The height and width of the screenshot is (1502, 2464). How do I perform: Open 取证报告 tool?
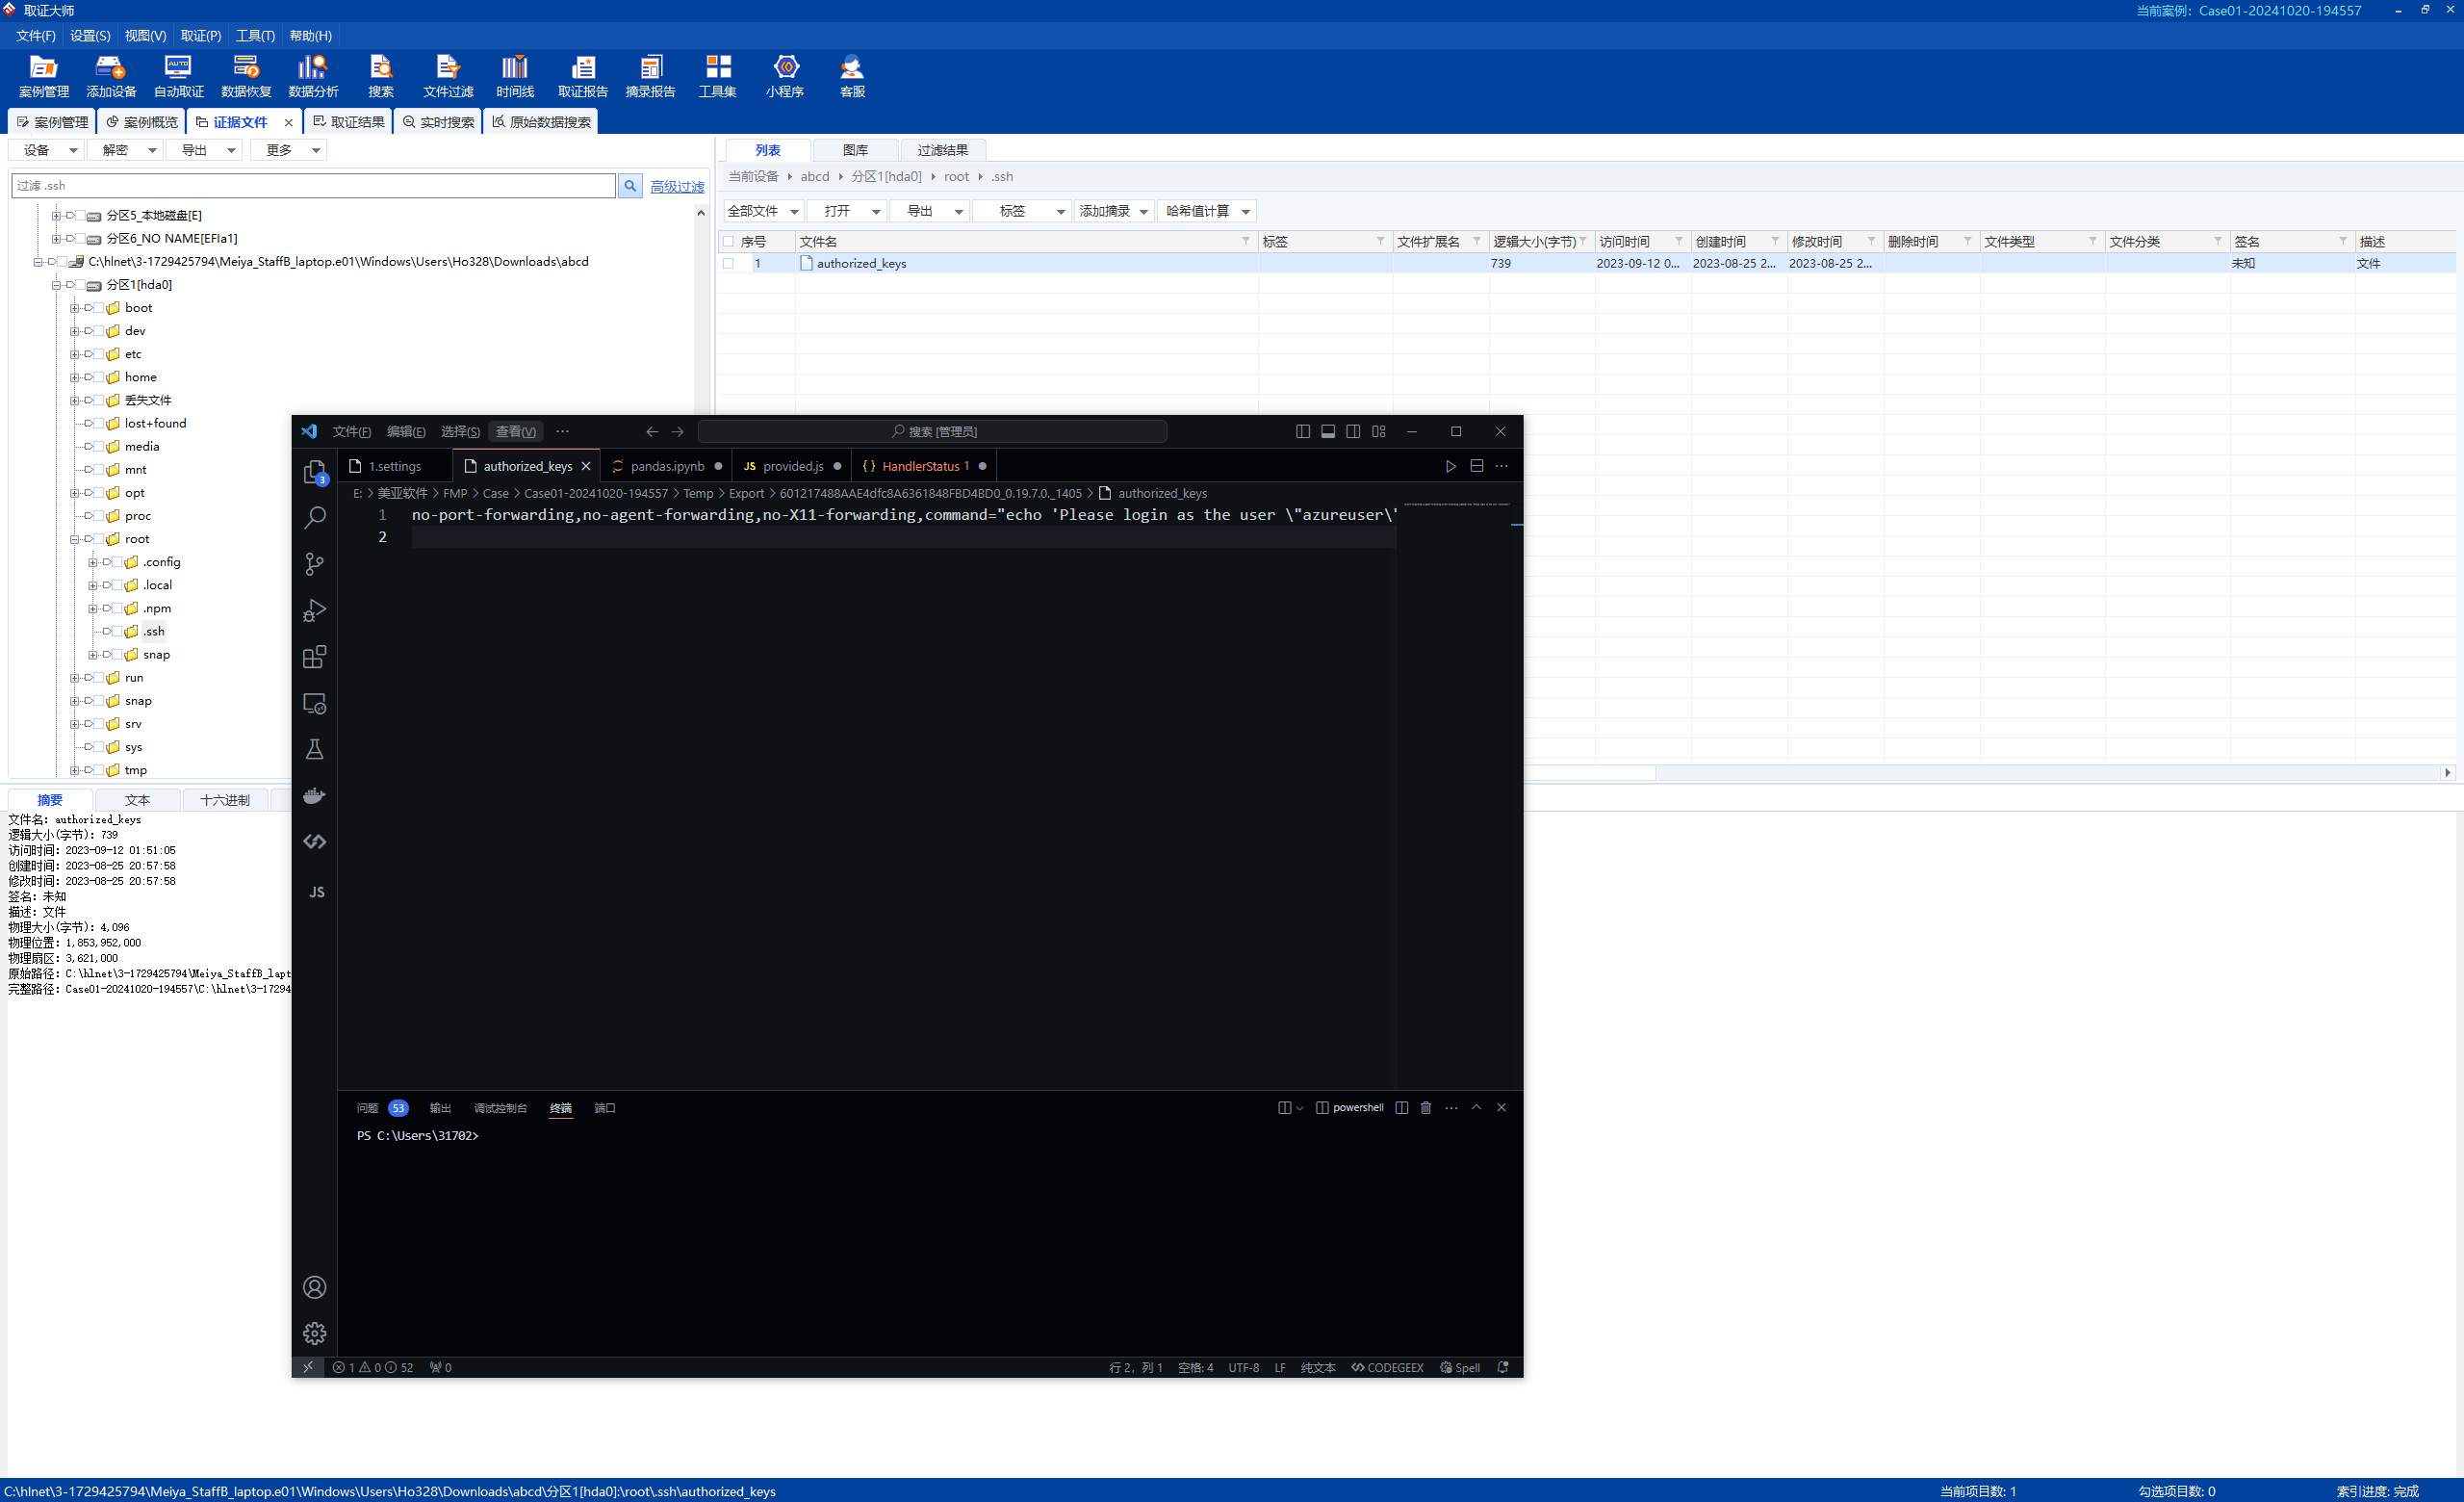point(583,76)
